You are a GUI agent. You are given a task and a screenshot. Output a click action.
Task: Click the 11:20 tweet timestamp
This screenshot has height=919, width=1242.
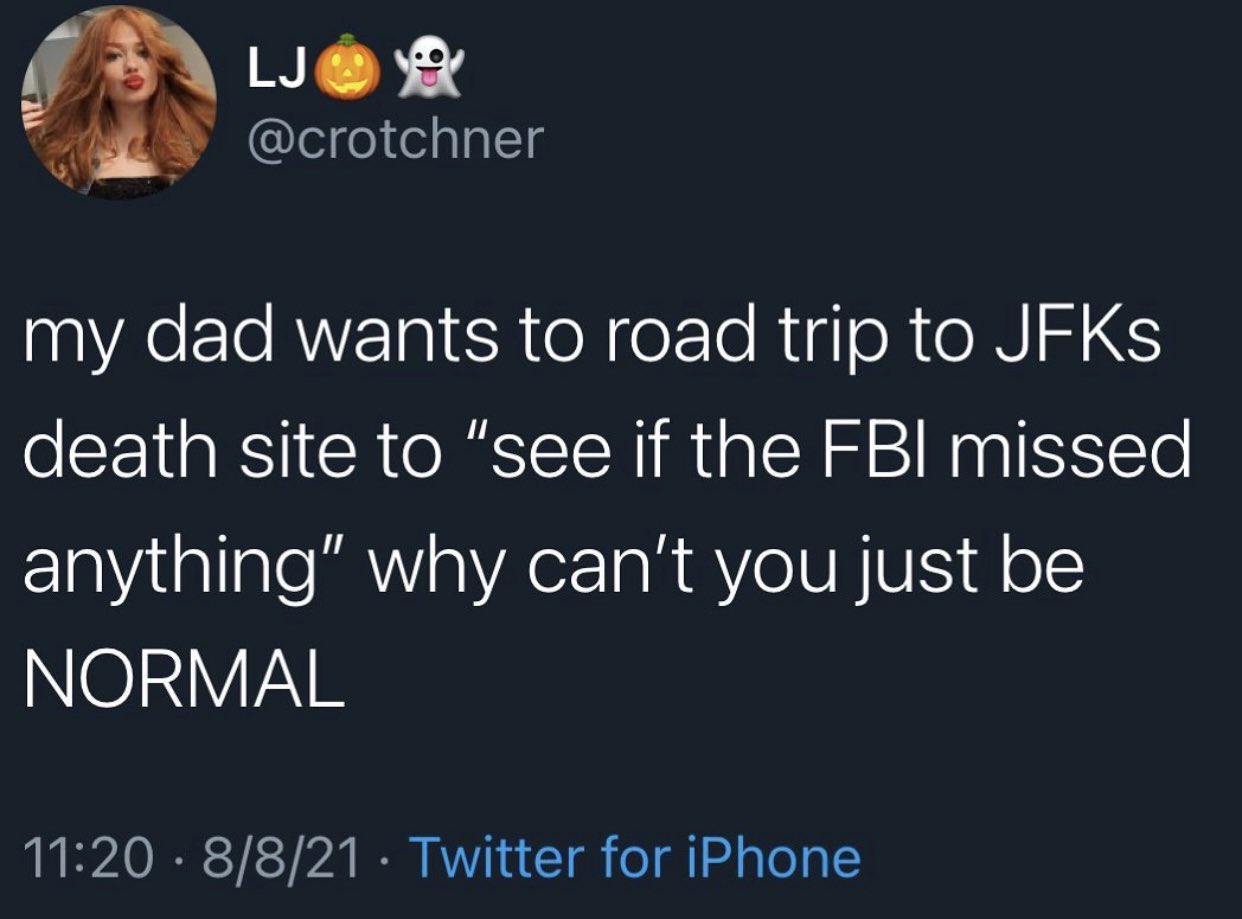[88, 857]
